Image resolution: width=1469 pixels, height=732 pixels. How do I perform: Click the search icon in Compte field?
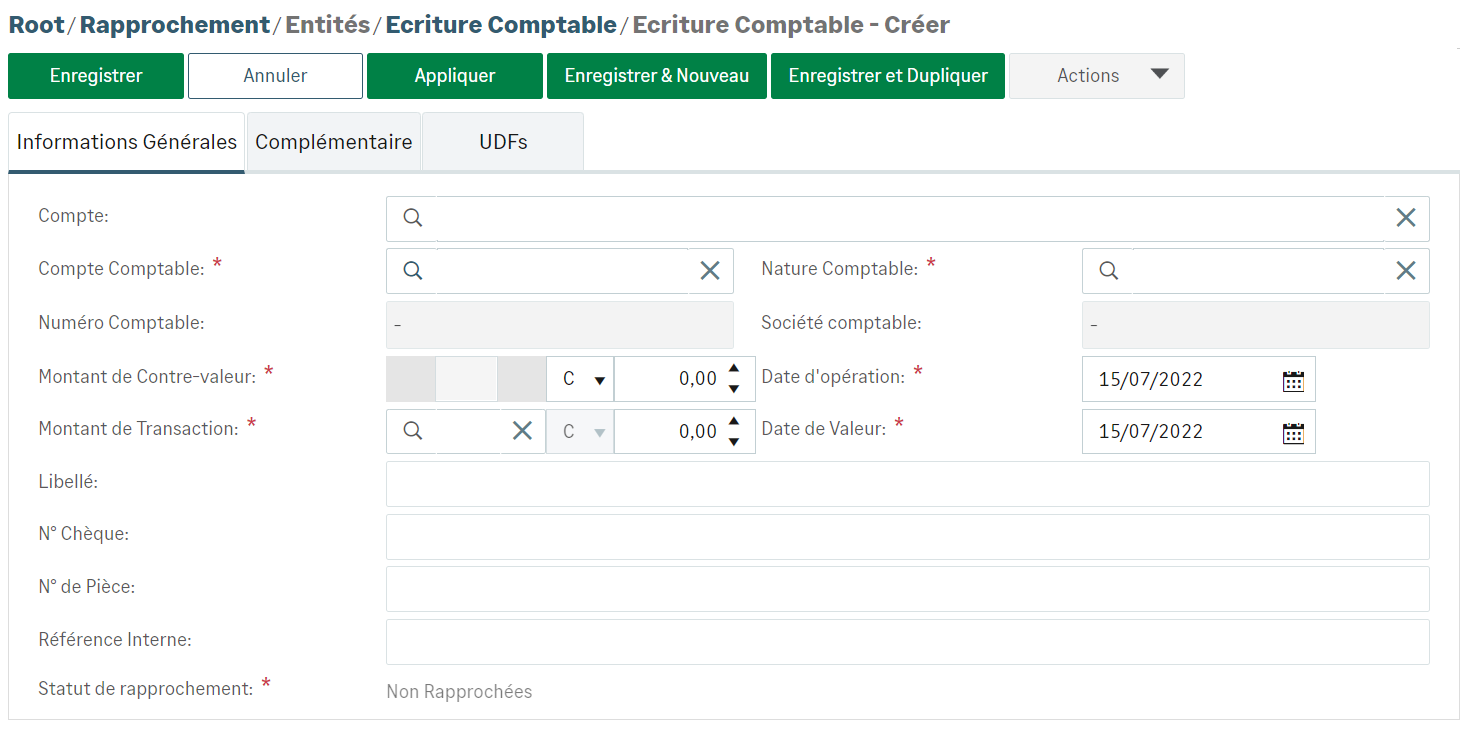[x=412, y=218]
